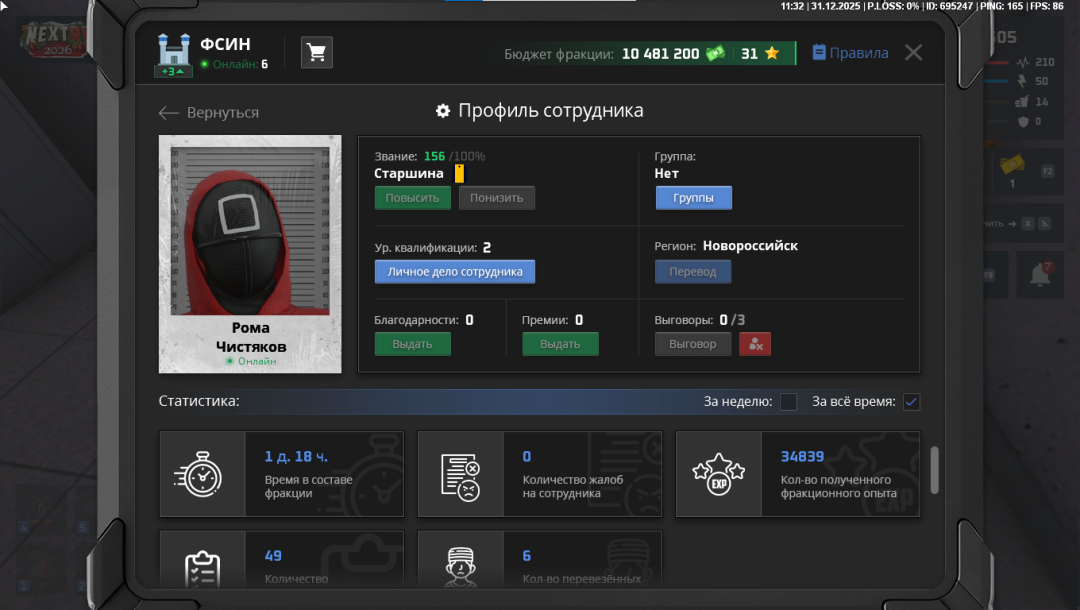The image size is (1080, 610).
Task: Click "Перевод" region transfer button
Action: pyautogui.click(x=693, y=272)
